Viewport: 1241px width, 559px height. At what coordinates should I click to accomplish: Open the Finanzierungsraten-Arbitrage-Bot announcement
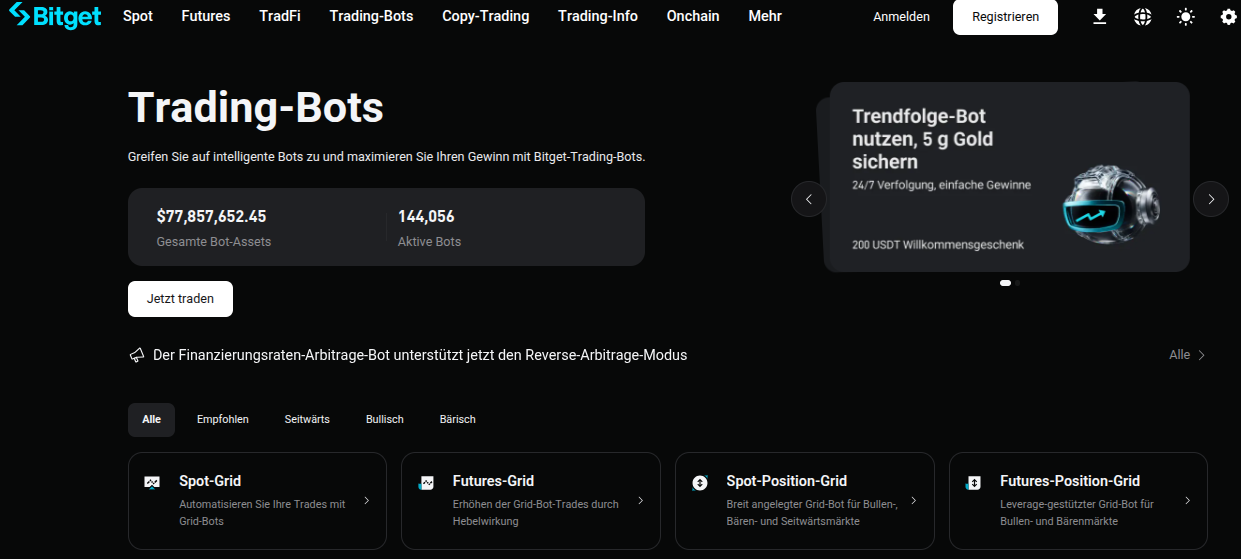420,355
